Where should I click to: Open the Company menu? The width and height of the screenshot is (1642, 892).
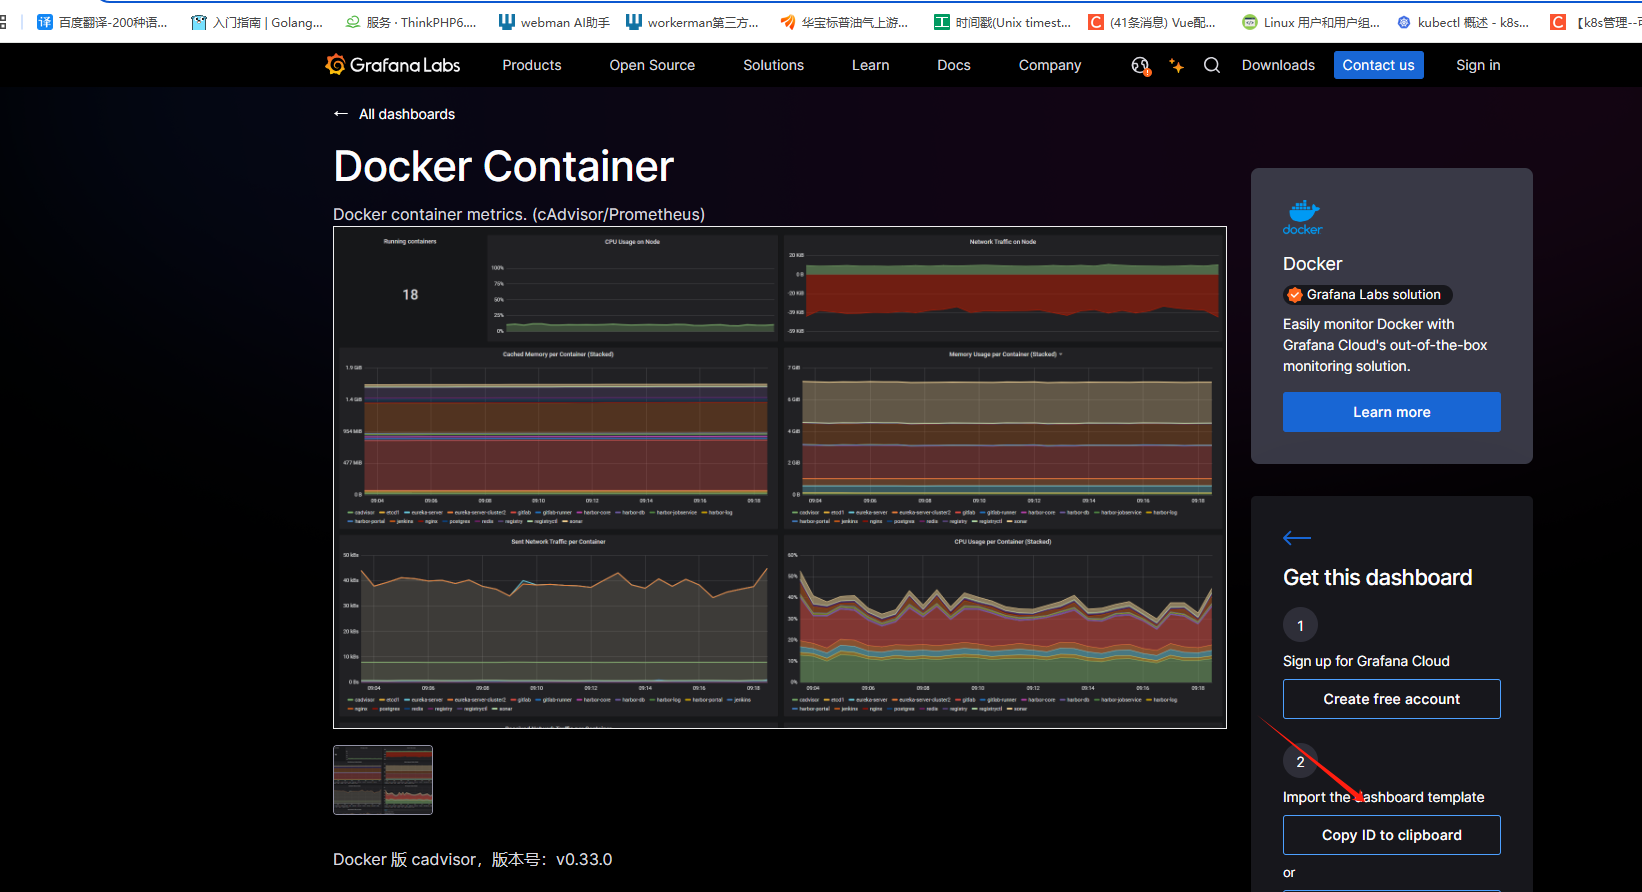[x=1050, y=65]
